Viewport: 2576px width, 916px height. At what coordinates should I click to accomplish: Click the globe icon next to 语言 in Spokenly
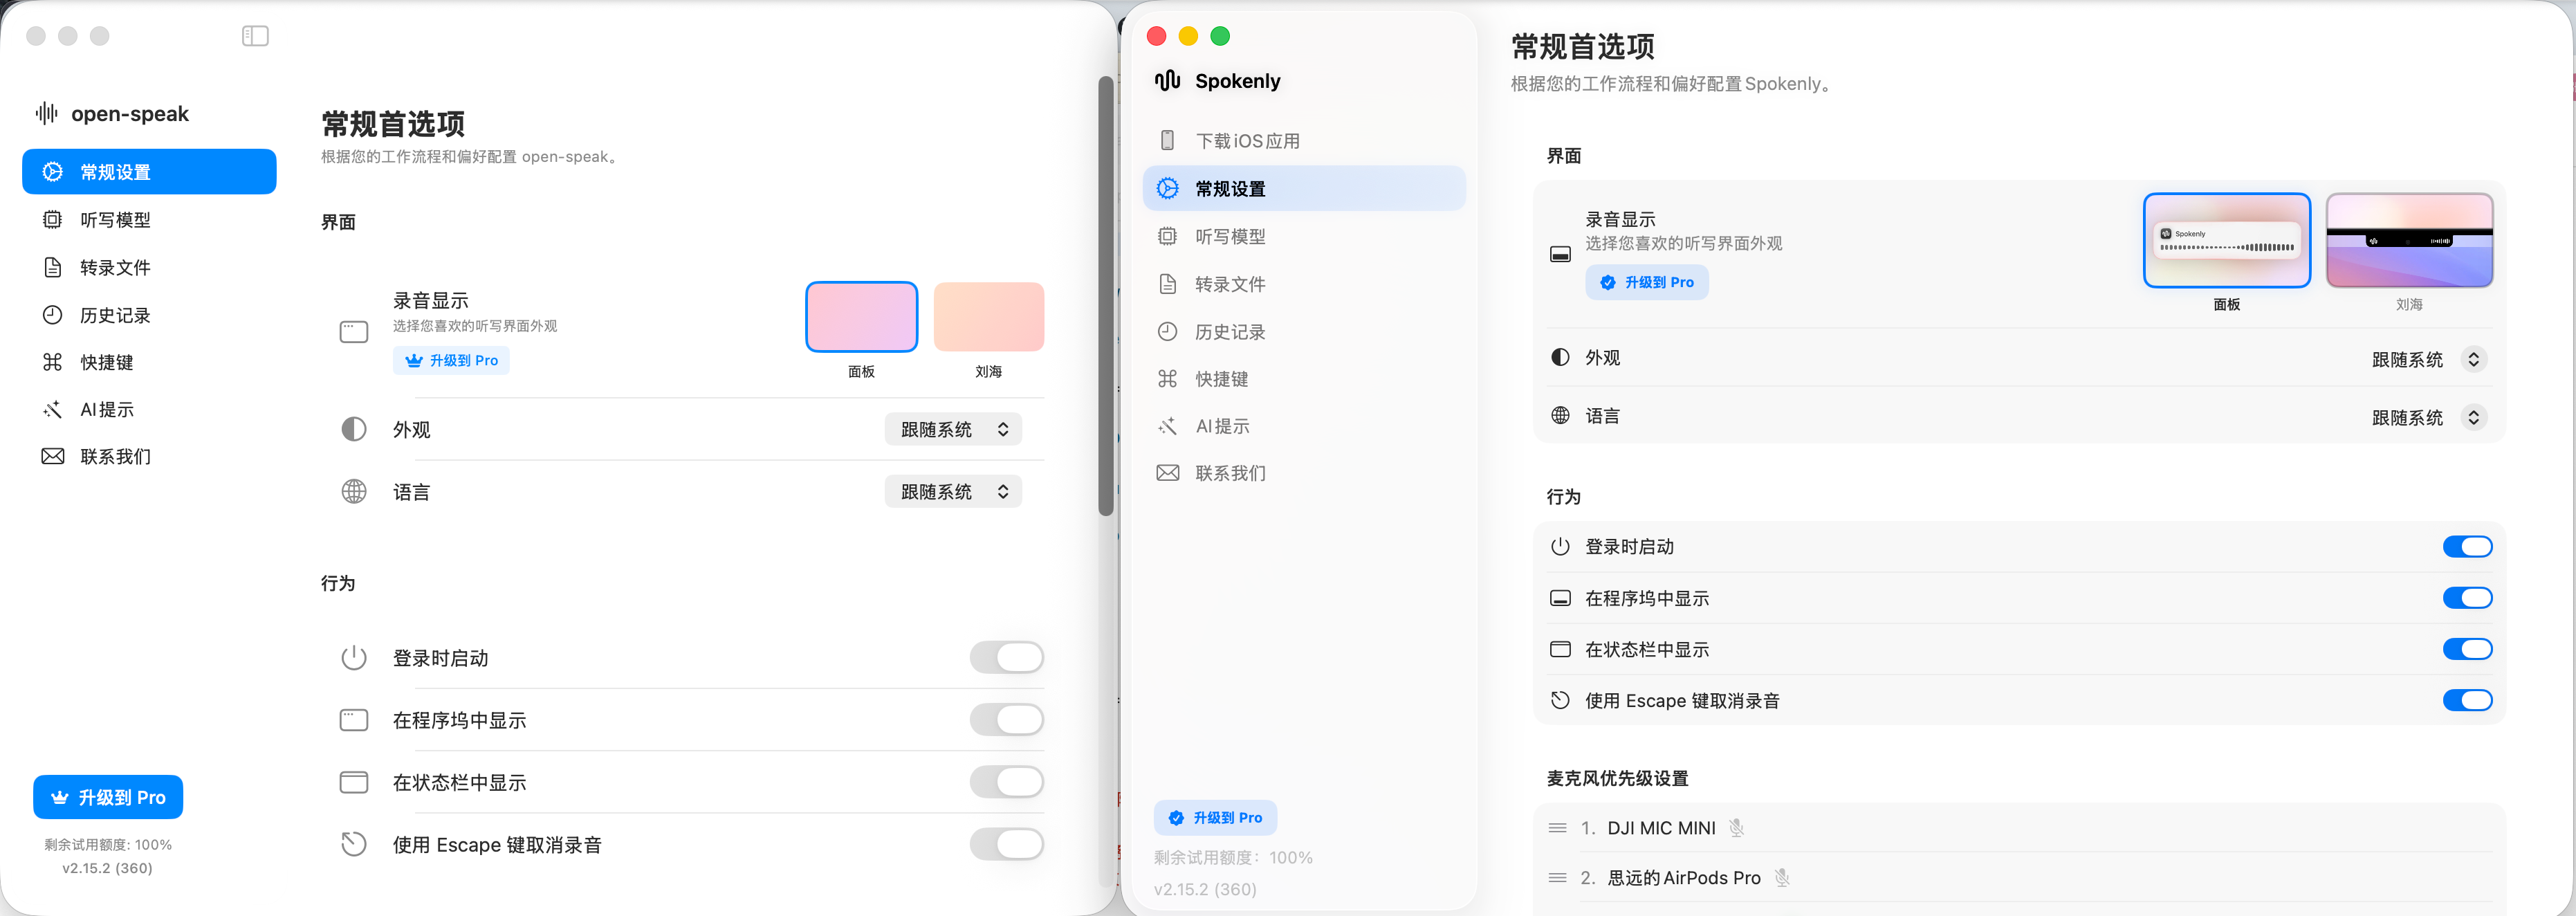pos(1560,415)
